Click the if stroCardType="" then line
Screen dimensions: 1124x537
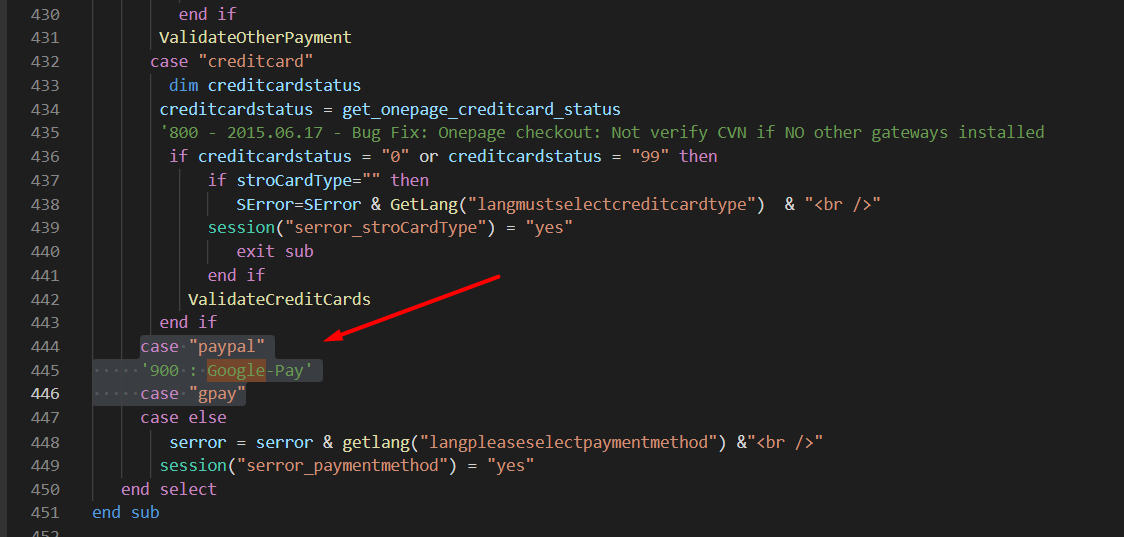[318, 180]
